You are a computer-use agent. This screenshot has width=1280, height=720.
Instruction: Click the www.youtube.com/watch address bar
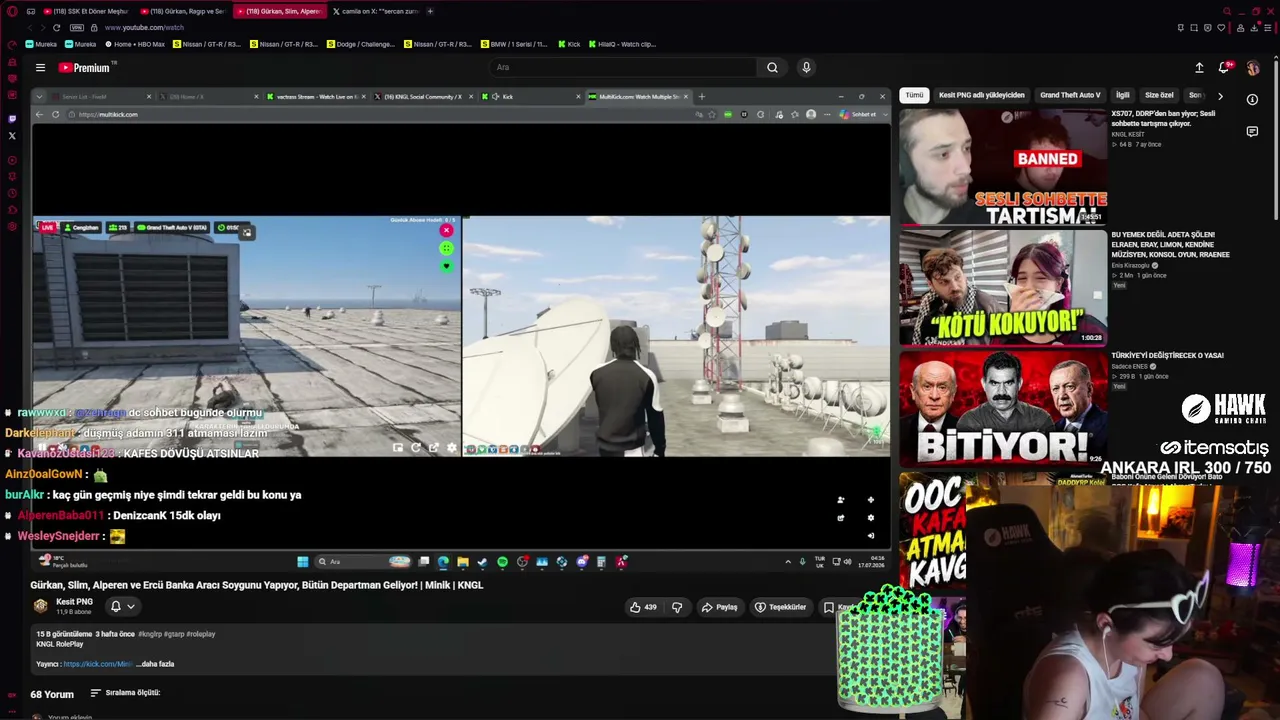point(144,27)
